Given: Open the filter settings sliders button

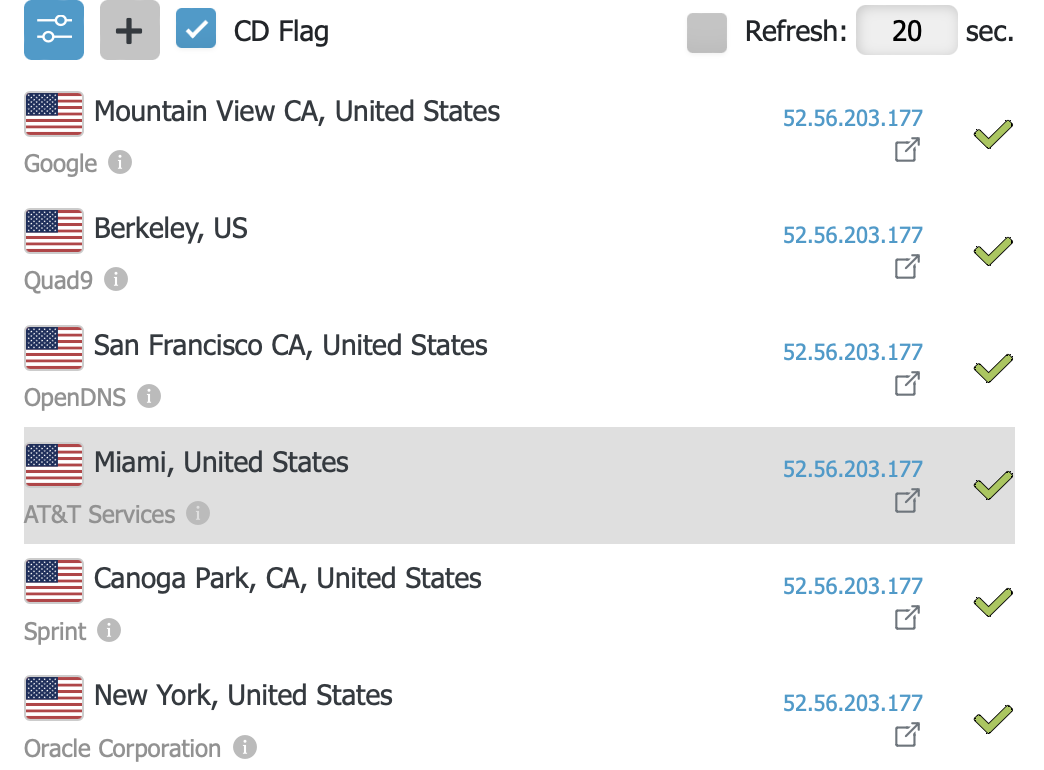Looking at the screenshot, I should (x=54, y=30).
